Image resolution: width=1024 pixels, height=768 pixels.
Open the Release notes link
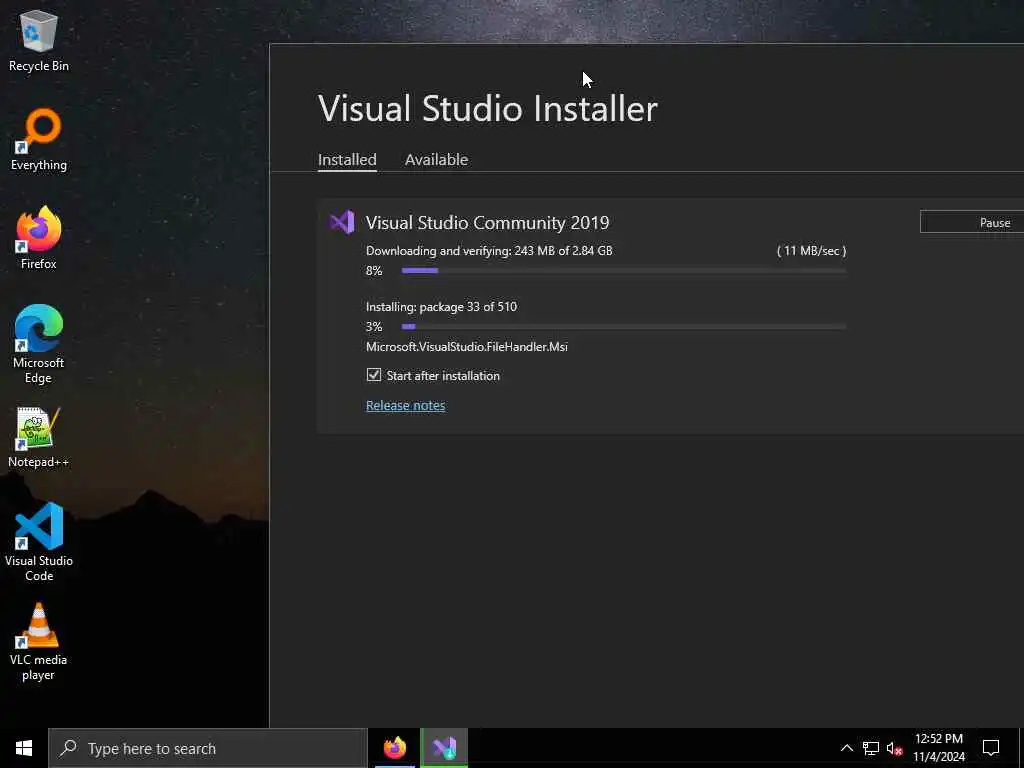(x=406, y=406)
